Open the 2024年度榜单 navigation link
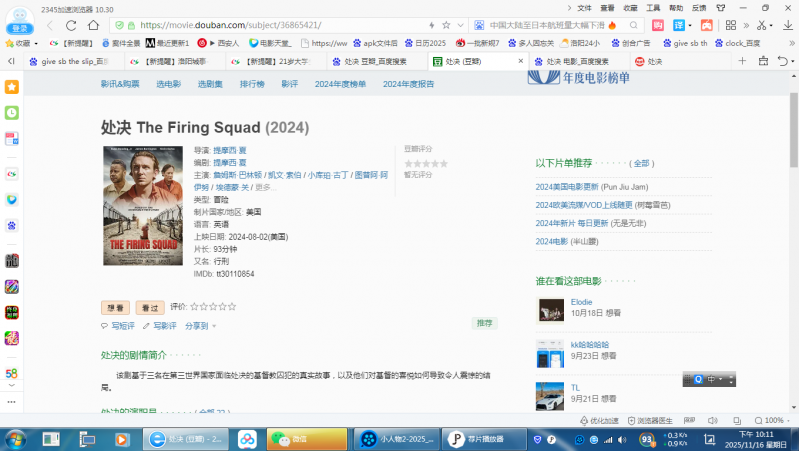This screenshot has width=799, height=451. coord(340,84)
